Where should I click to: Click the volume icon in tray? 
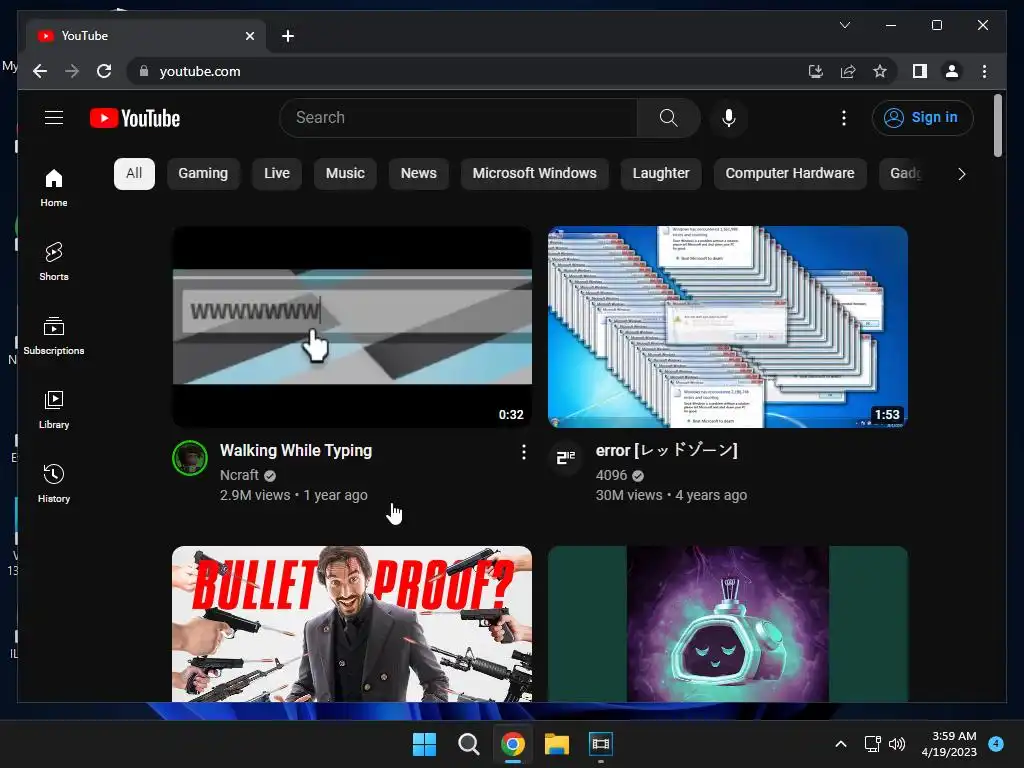(897, 744)
